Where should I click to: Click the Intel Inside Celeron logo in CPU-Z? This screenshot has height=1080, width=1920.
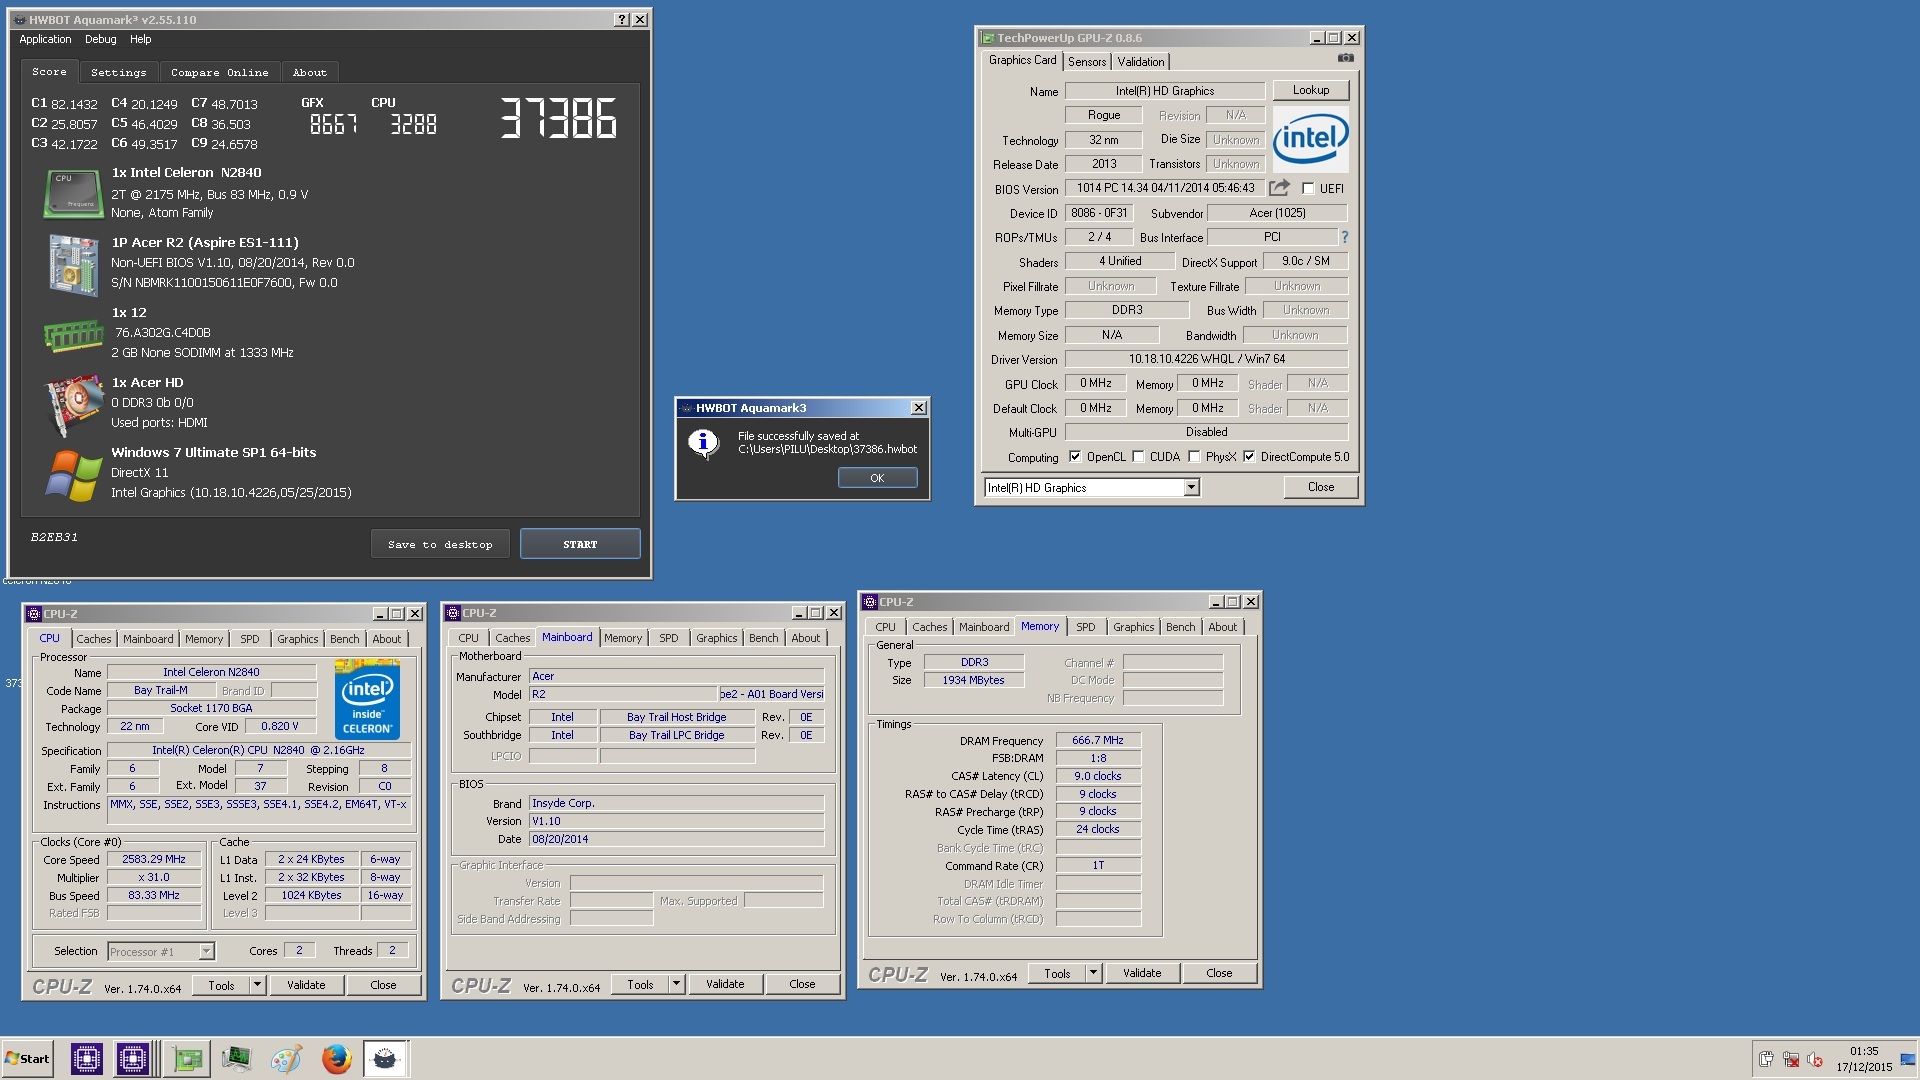click(x=367, y=698)
